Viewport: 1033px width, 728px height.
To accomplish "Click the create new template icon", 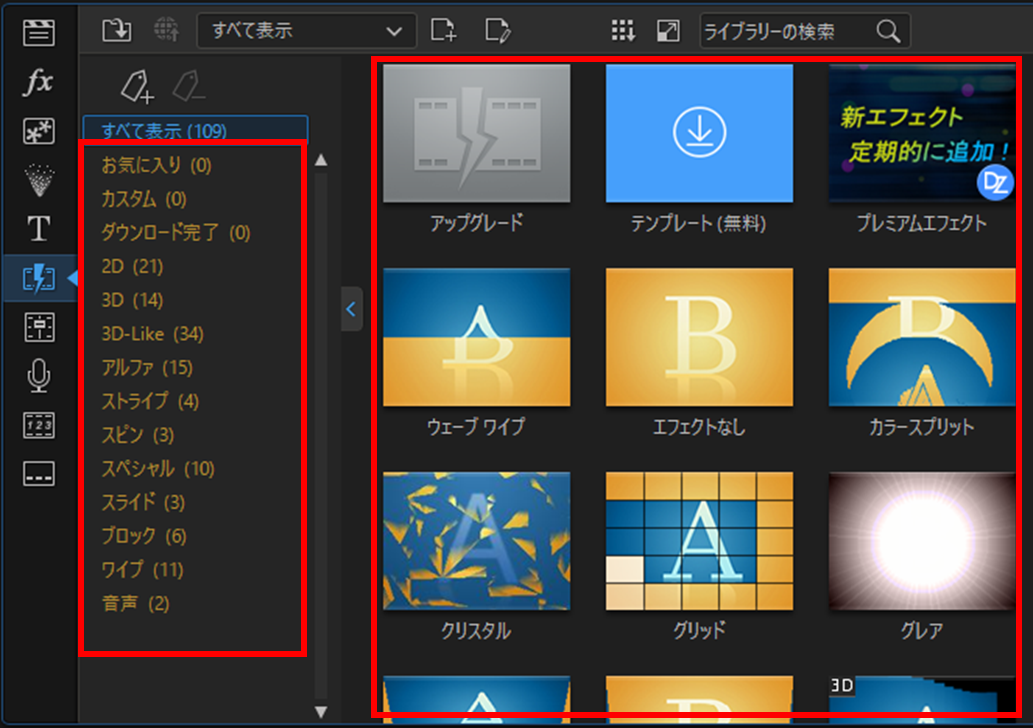I will (x=443, y=30).
